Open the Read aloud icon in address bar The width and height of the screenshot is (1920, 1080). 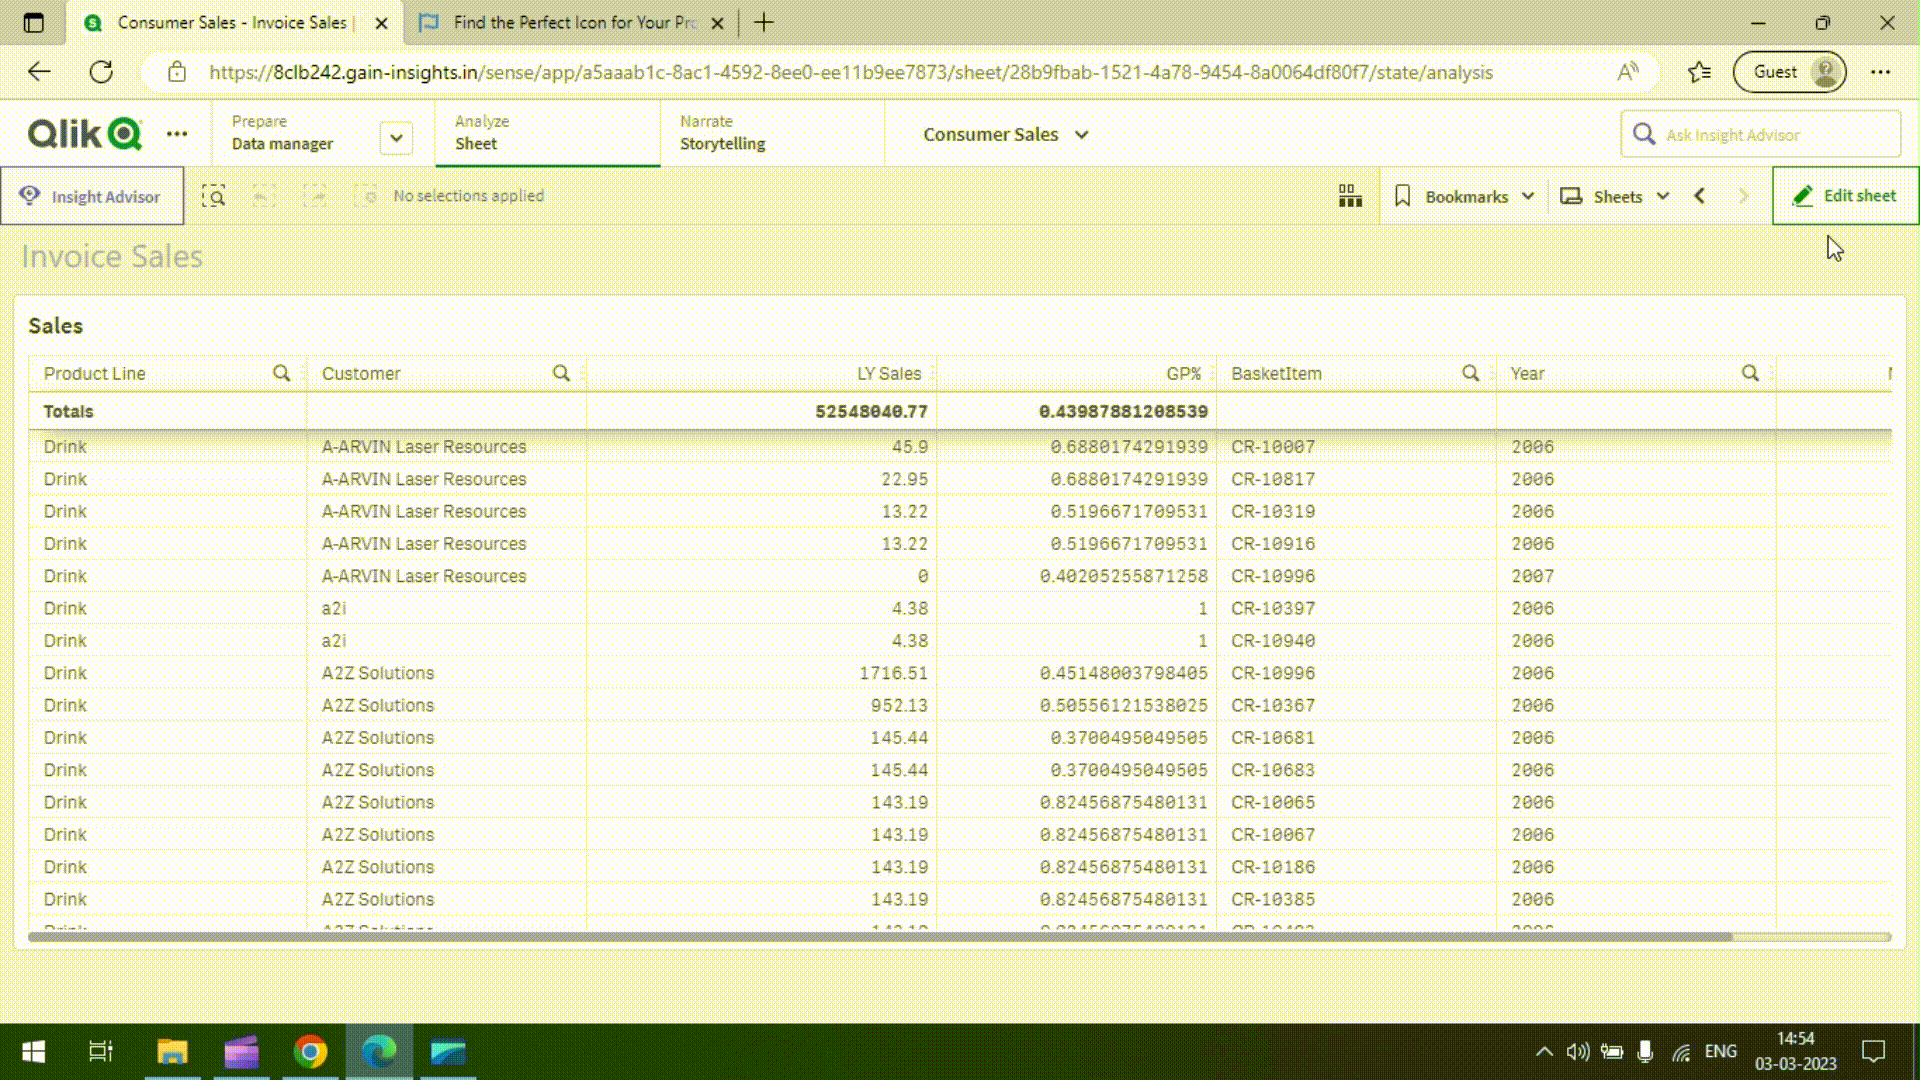point(1628,72)
